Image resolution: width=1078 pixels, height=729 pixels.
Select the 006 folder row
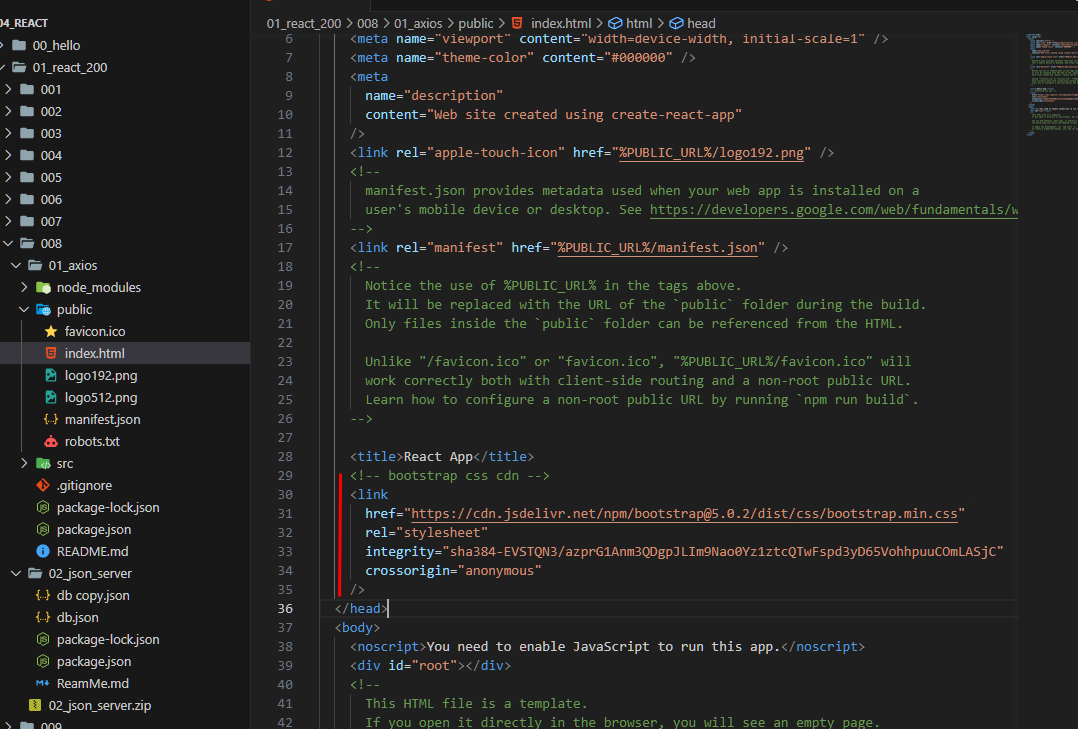point(125,199)
